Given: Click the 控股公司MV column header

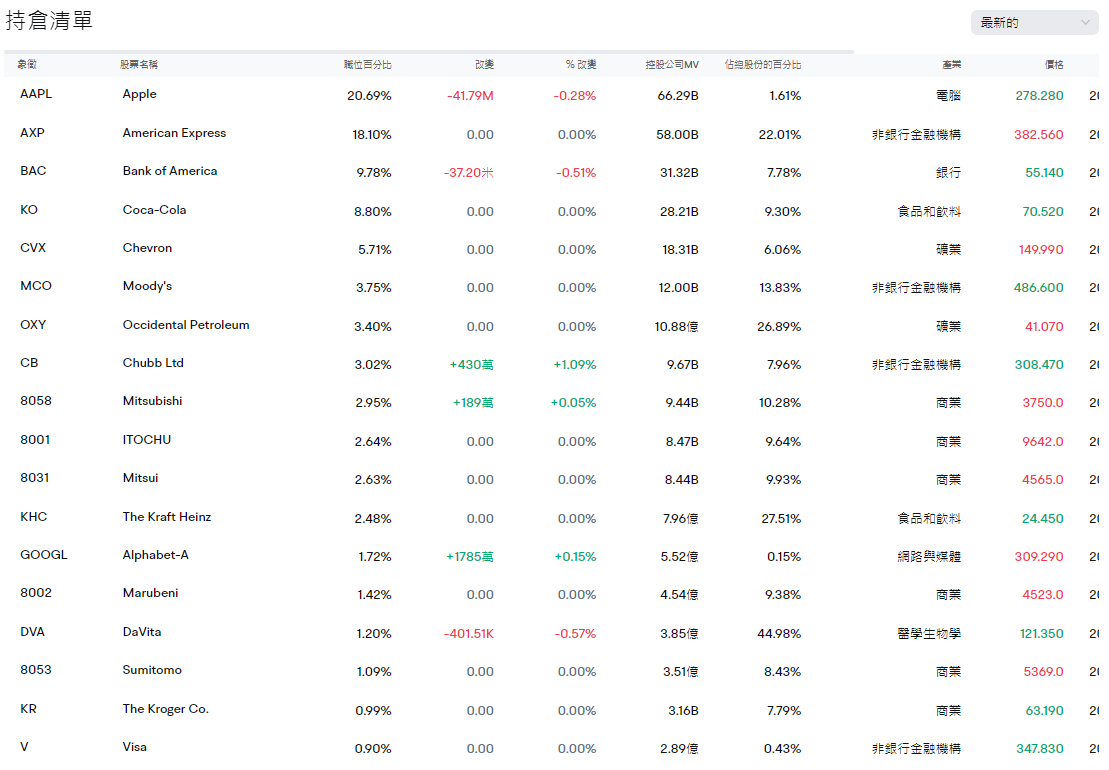Looking at the screenshot, I should coord(671,65).
